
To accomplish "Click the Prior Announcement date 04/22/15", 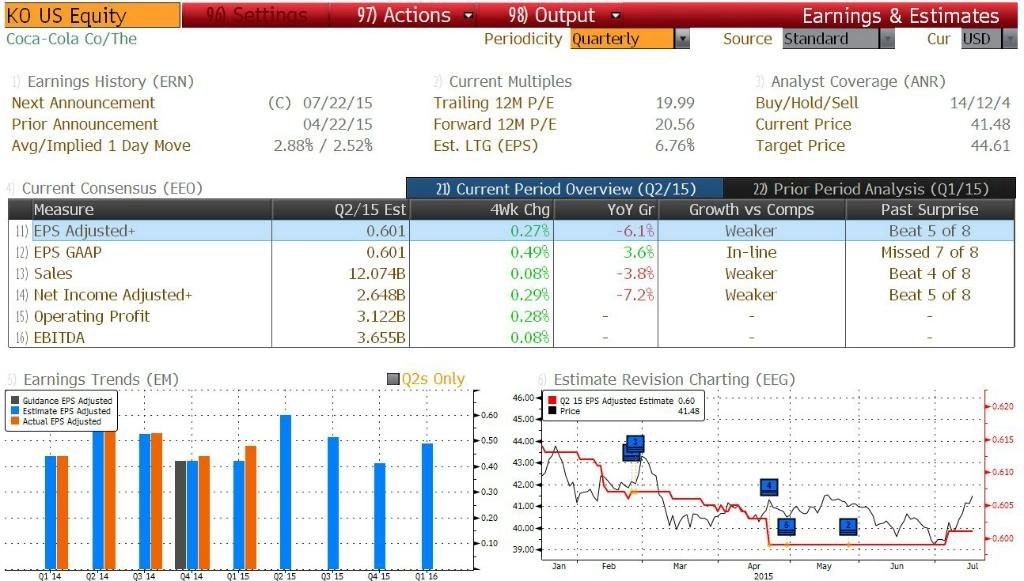I will point(338,125).
